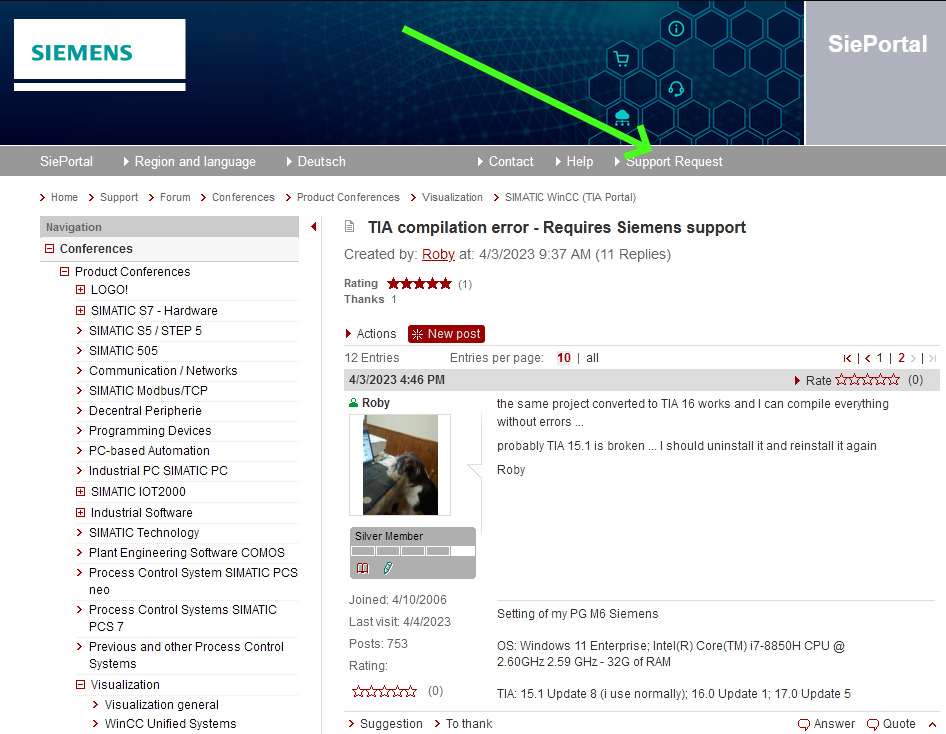Go to Forum breadcrumb

[x=175, y=197]
